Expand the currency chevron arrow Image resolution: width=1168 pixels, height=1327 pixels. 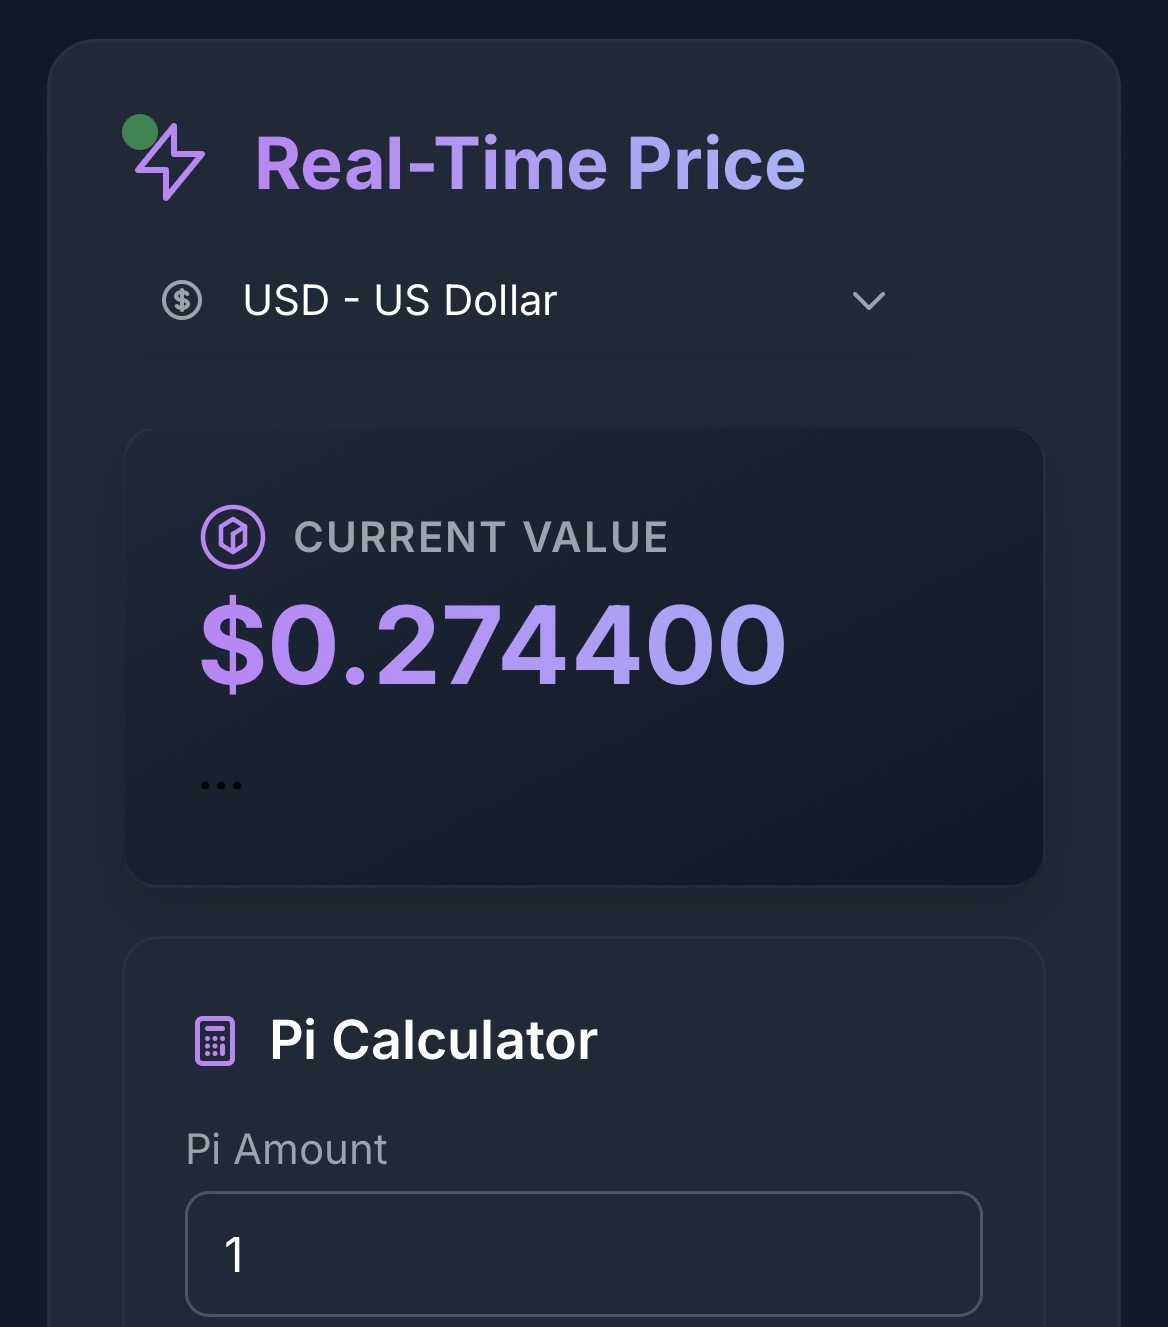(x=868, y=300)
